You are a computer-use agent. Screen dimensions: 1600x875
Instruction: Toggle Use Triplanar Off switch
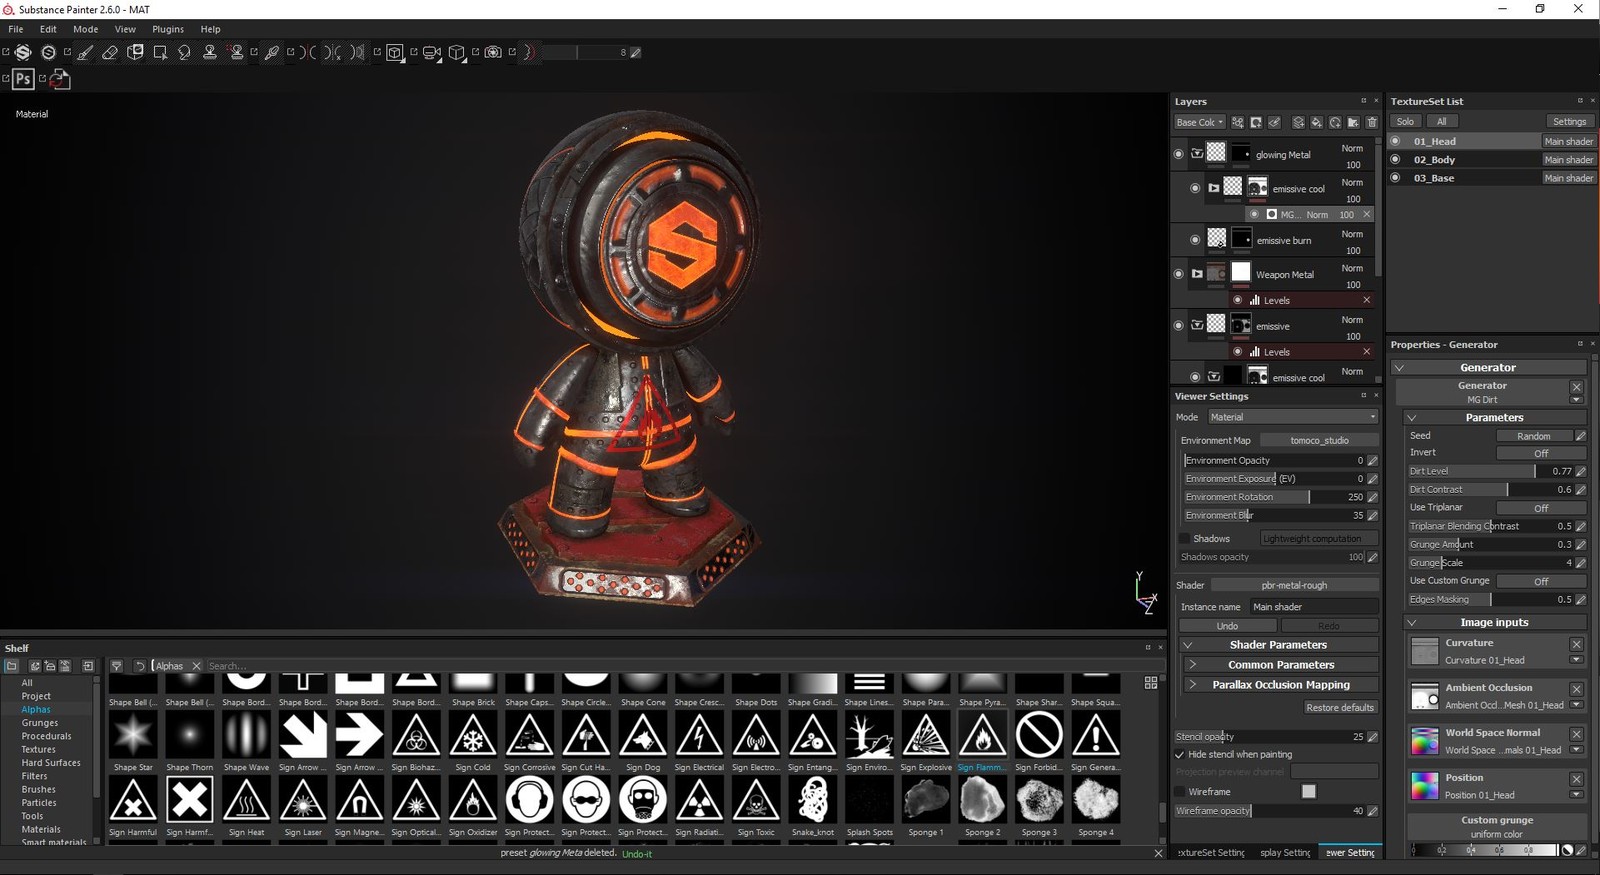pyautogui.click(x=1541, y=508)
